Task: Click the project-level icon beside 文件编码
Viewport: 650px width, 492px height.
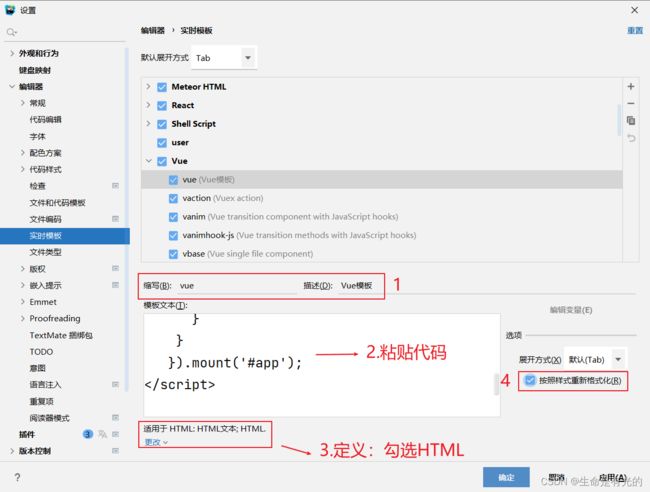Action: point(115,218)
